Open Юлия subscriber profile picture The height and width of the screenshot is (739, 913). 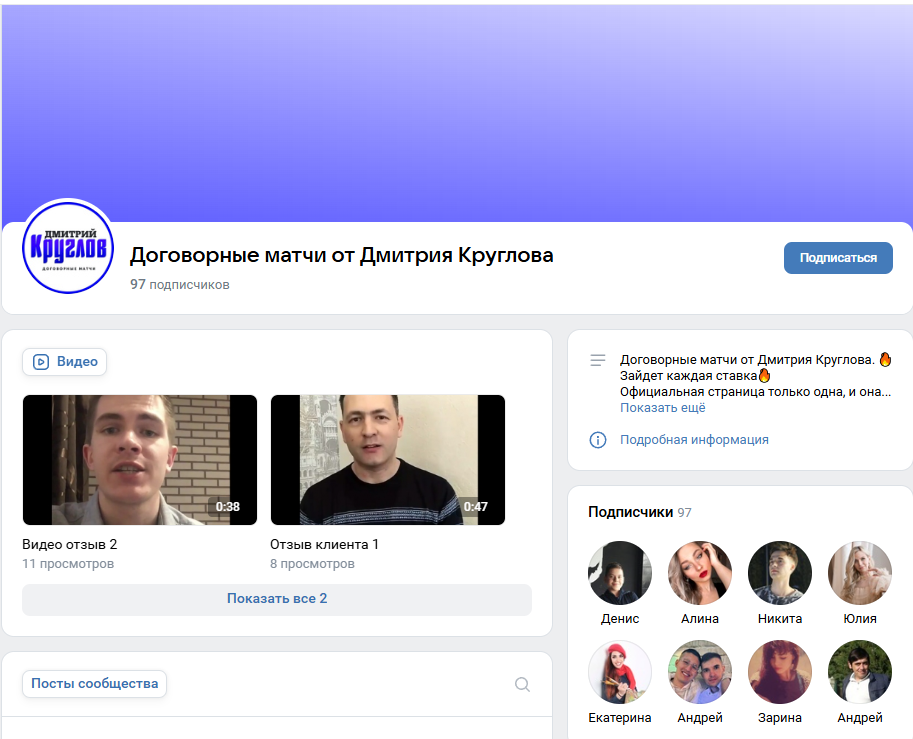[859, 572]
